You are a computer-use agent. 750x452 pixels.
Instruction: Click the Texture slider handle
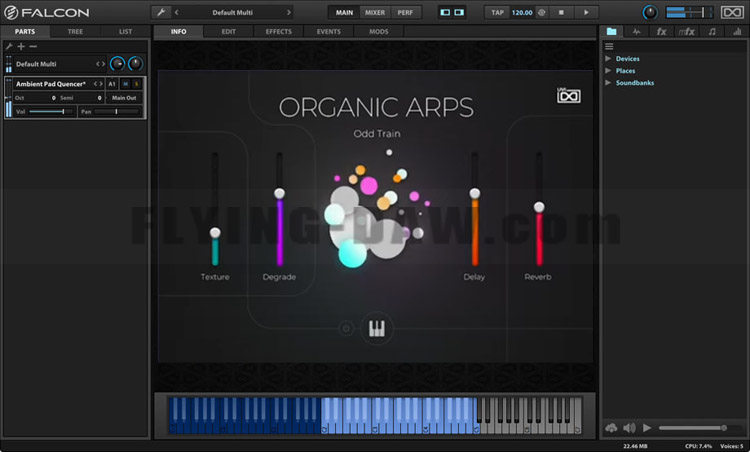215,232
